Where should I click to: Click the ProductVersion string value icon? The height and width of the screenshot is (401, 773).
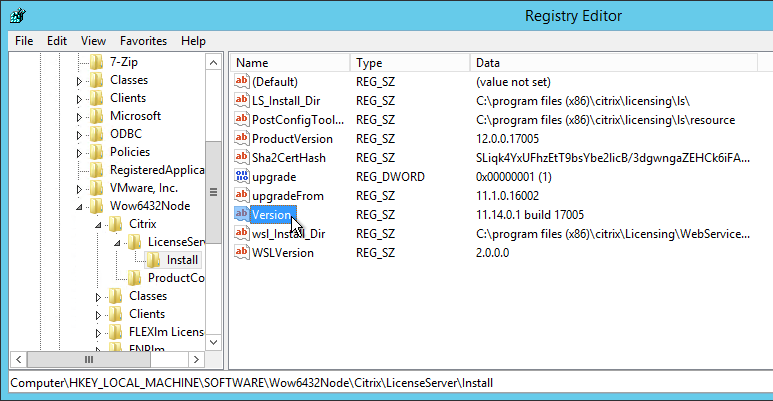[242, 139]
